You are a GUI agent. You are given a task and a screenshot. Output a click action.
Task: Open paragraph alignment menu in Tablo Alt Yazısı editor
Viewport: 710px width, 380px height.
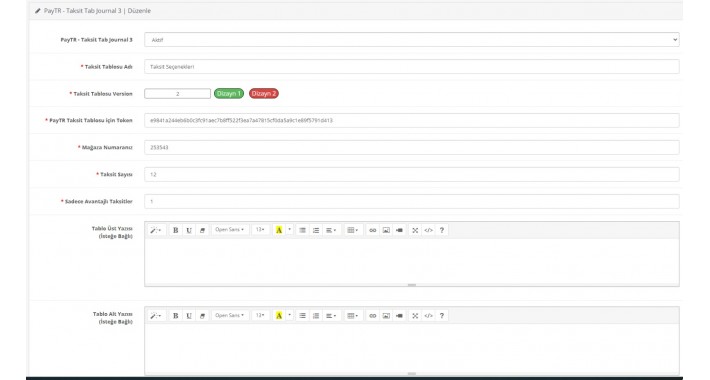point(331,316)
